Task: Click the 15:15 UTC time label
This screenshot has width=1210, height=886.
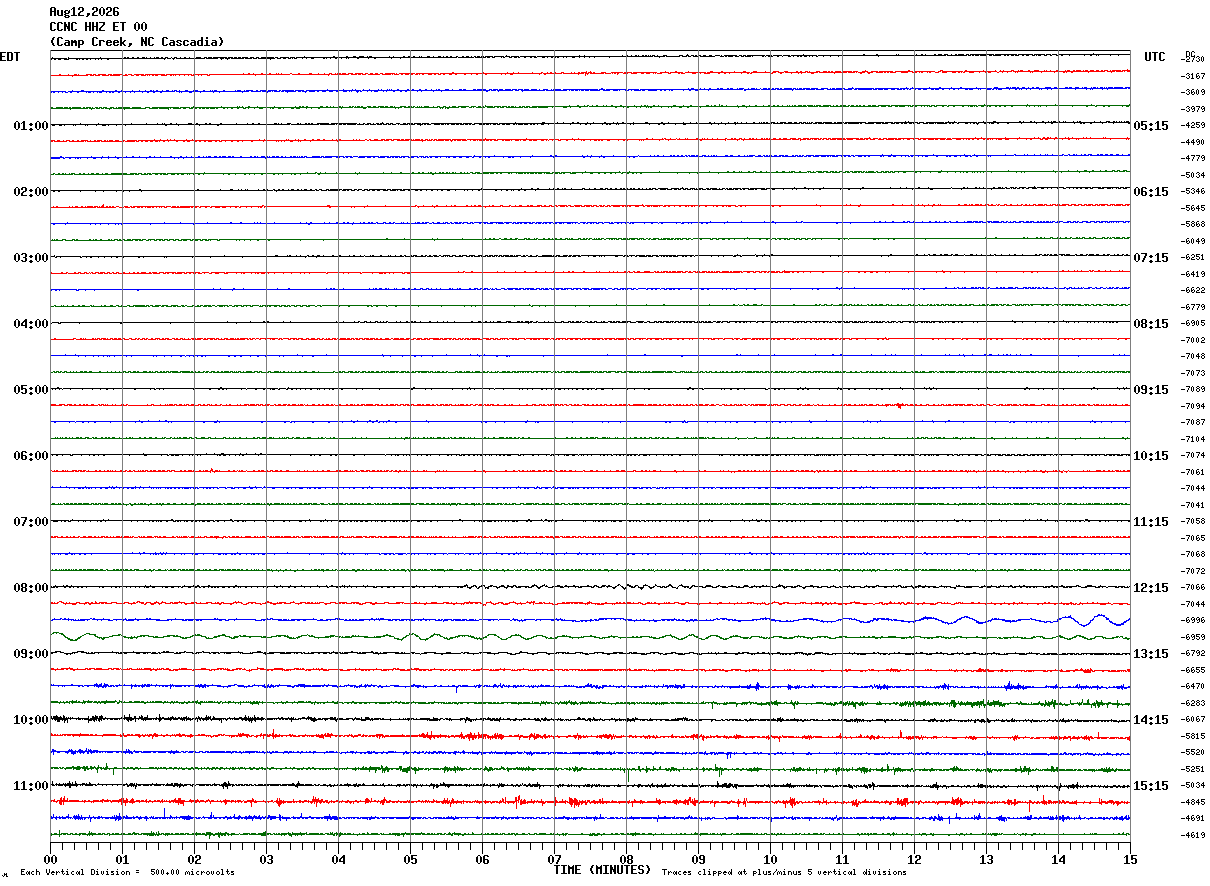Action: (1151, 786)
